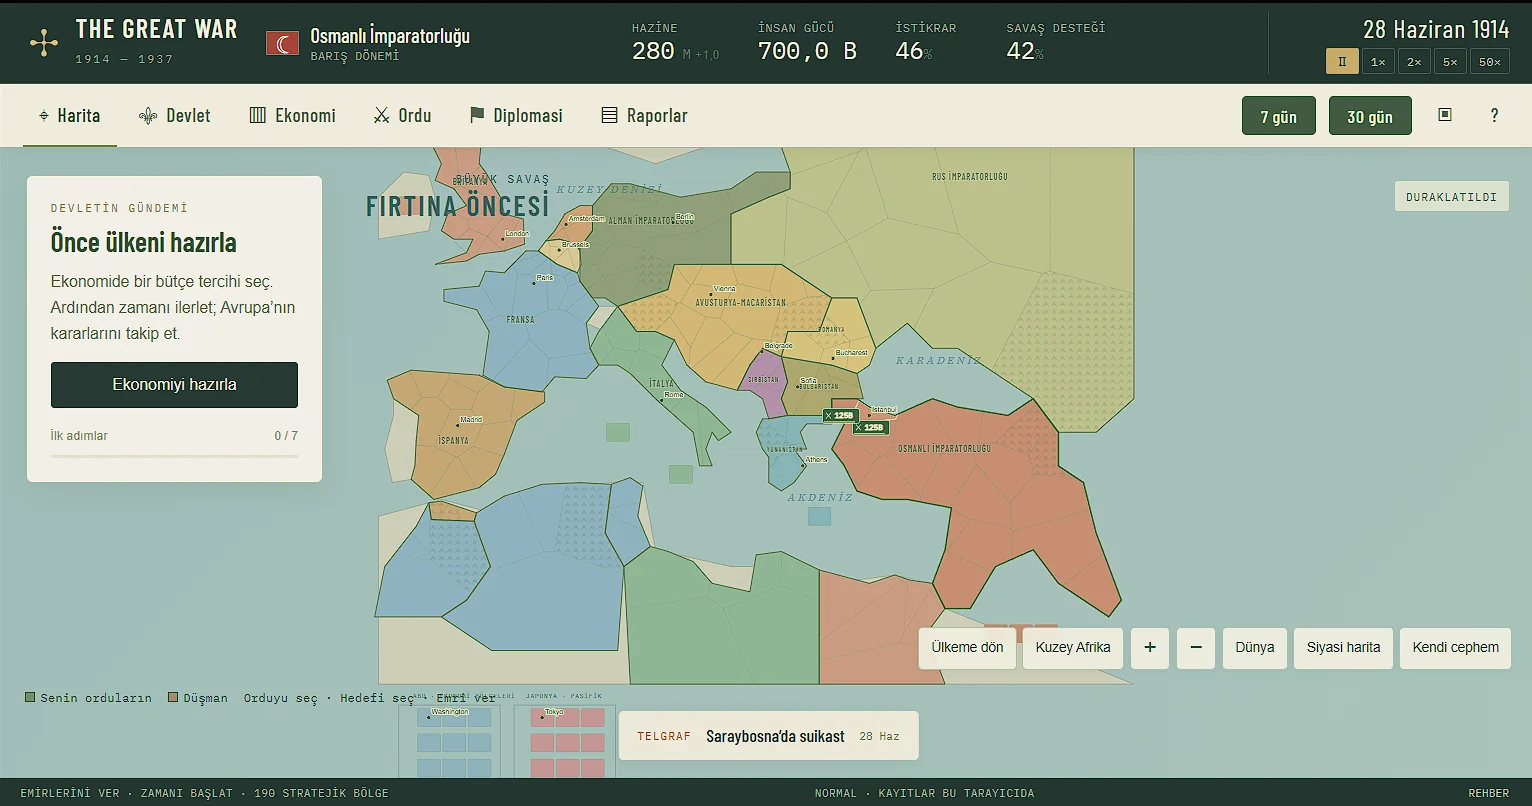Click the compass emblem next to The Great War title

pos(44,42)
